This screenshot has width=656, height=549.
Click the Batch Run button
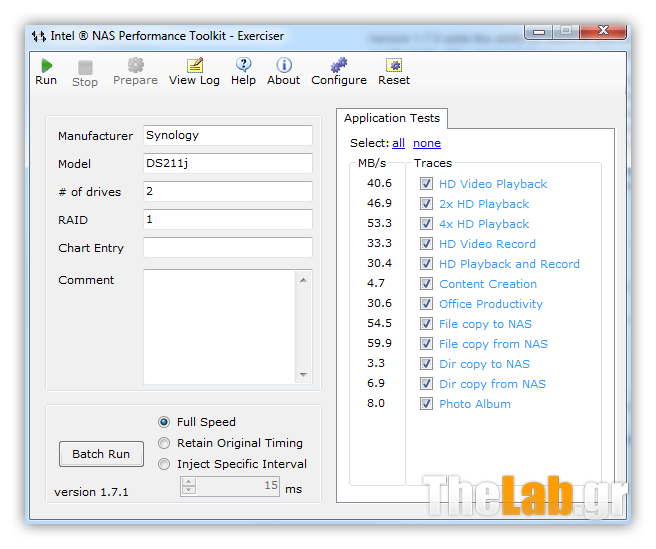point(101,454)
